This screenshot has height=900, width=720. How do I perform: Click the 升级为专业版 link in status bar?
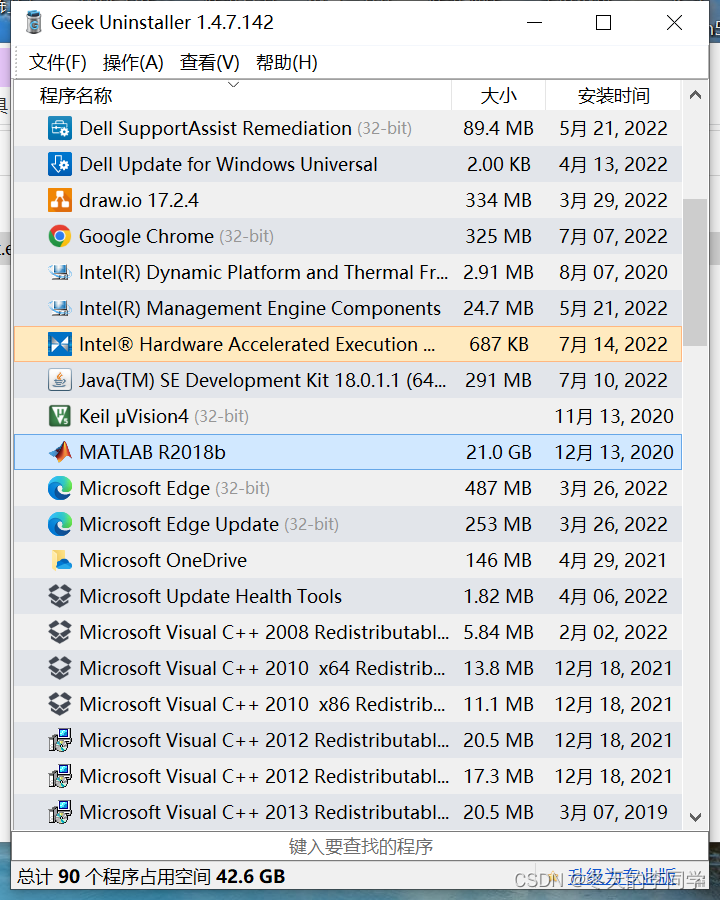622,877
